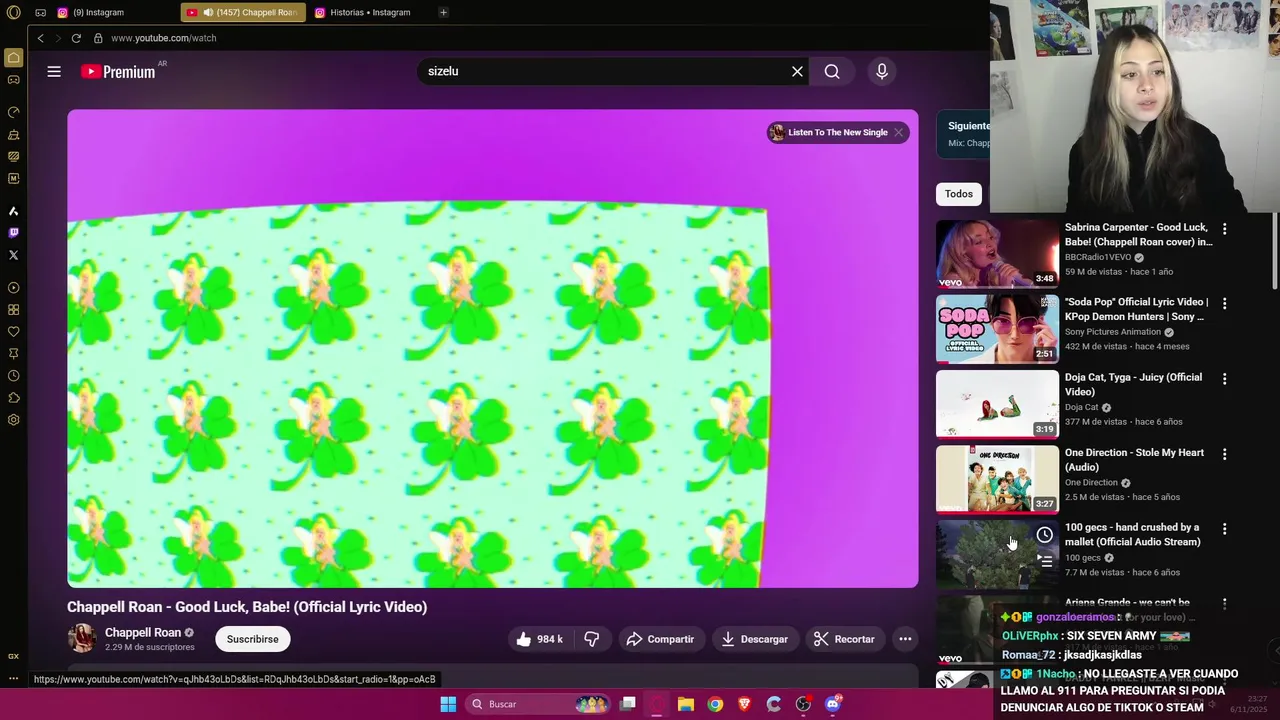Add 100 gecs video to the queue

(1044, 560)
